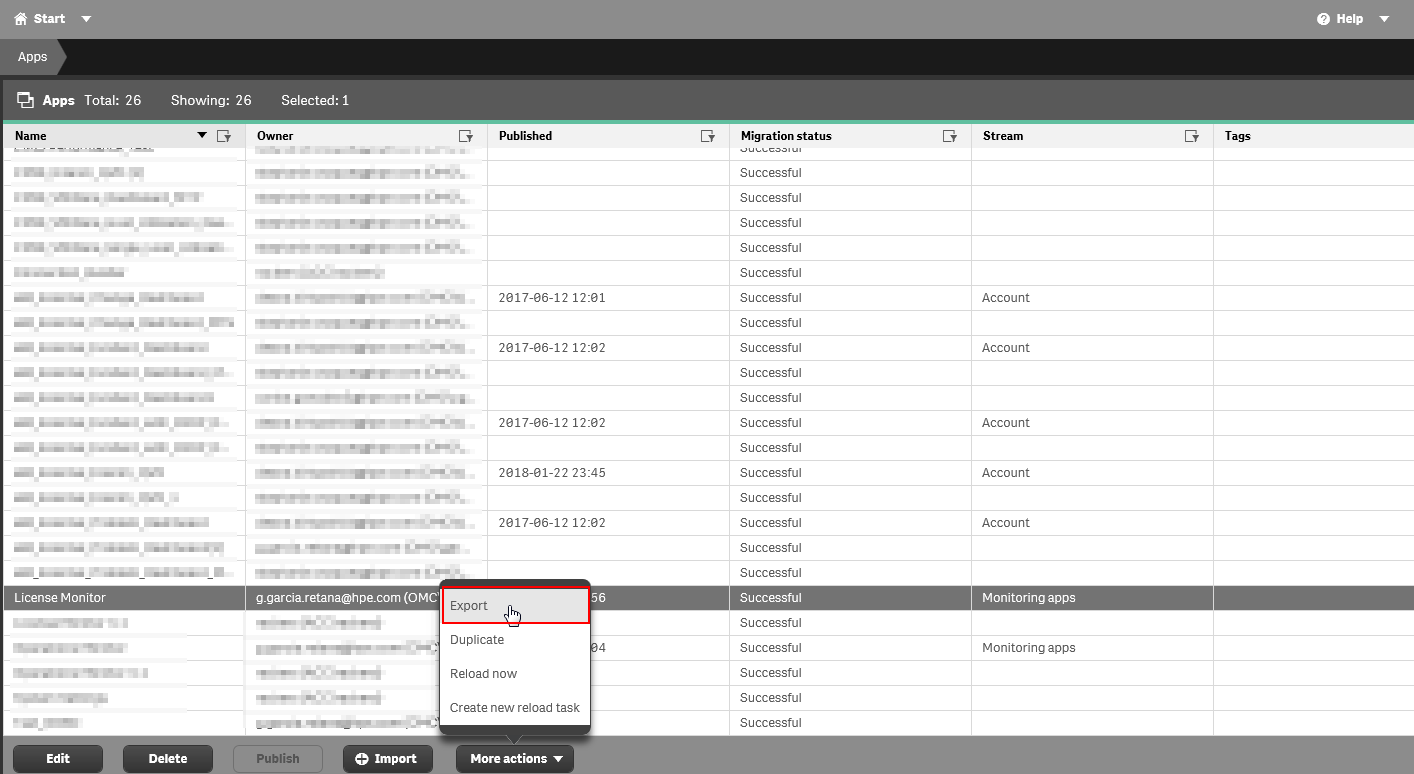This screenshot has height=774, width=1414.
Task: Click Account stream in the 2018-01-22 row
Action: (x=1006, y=473)
